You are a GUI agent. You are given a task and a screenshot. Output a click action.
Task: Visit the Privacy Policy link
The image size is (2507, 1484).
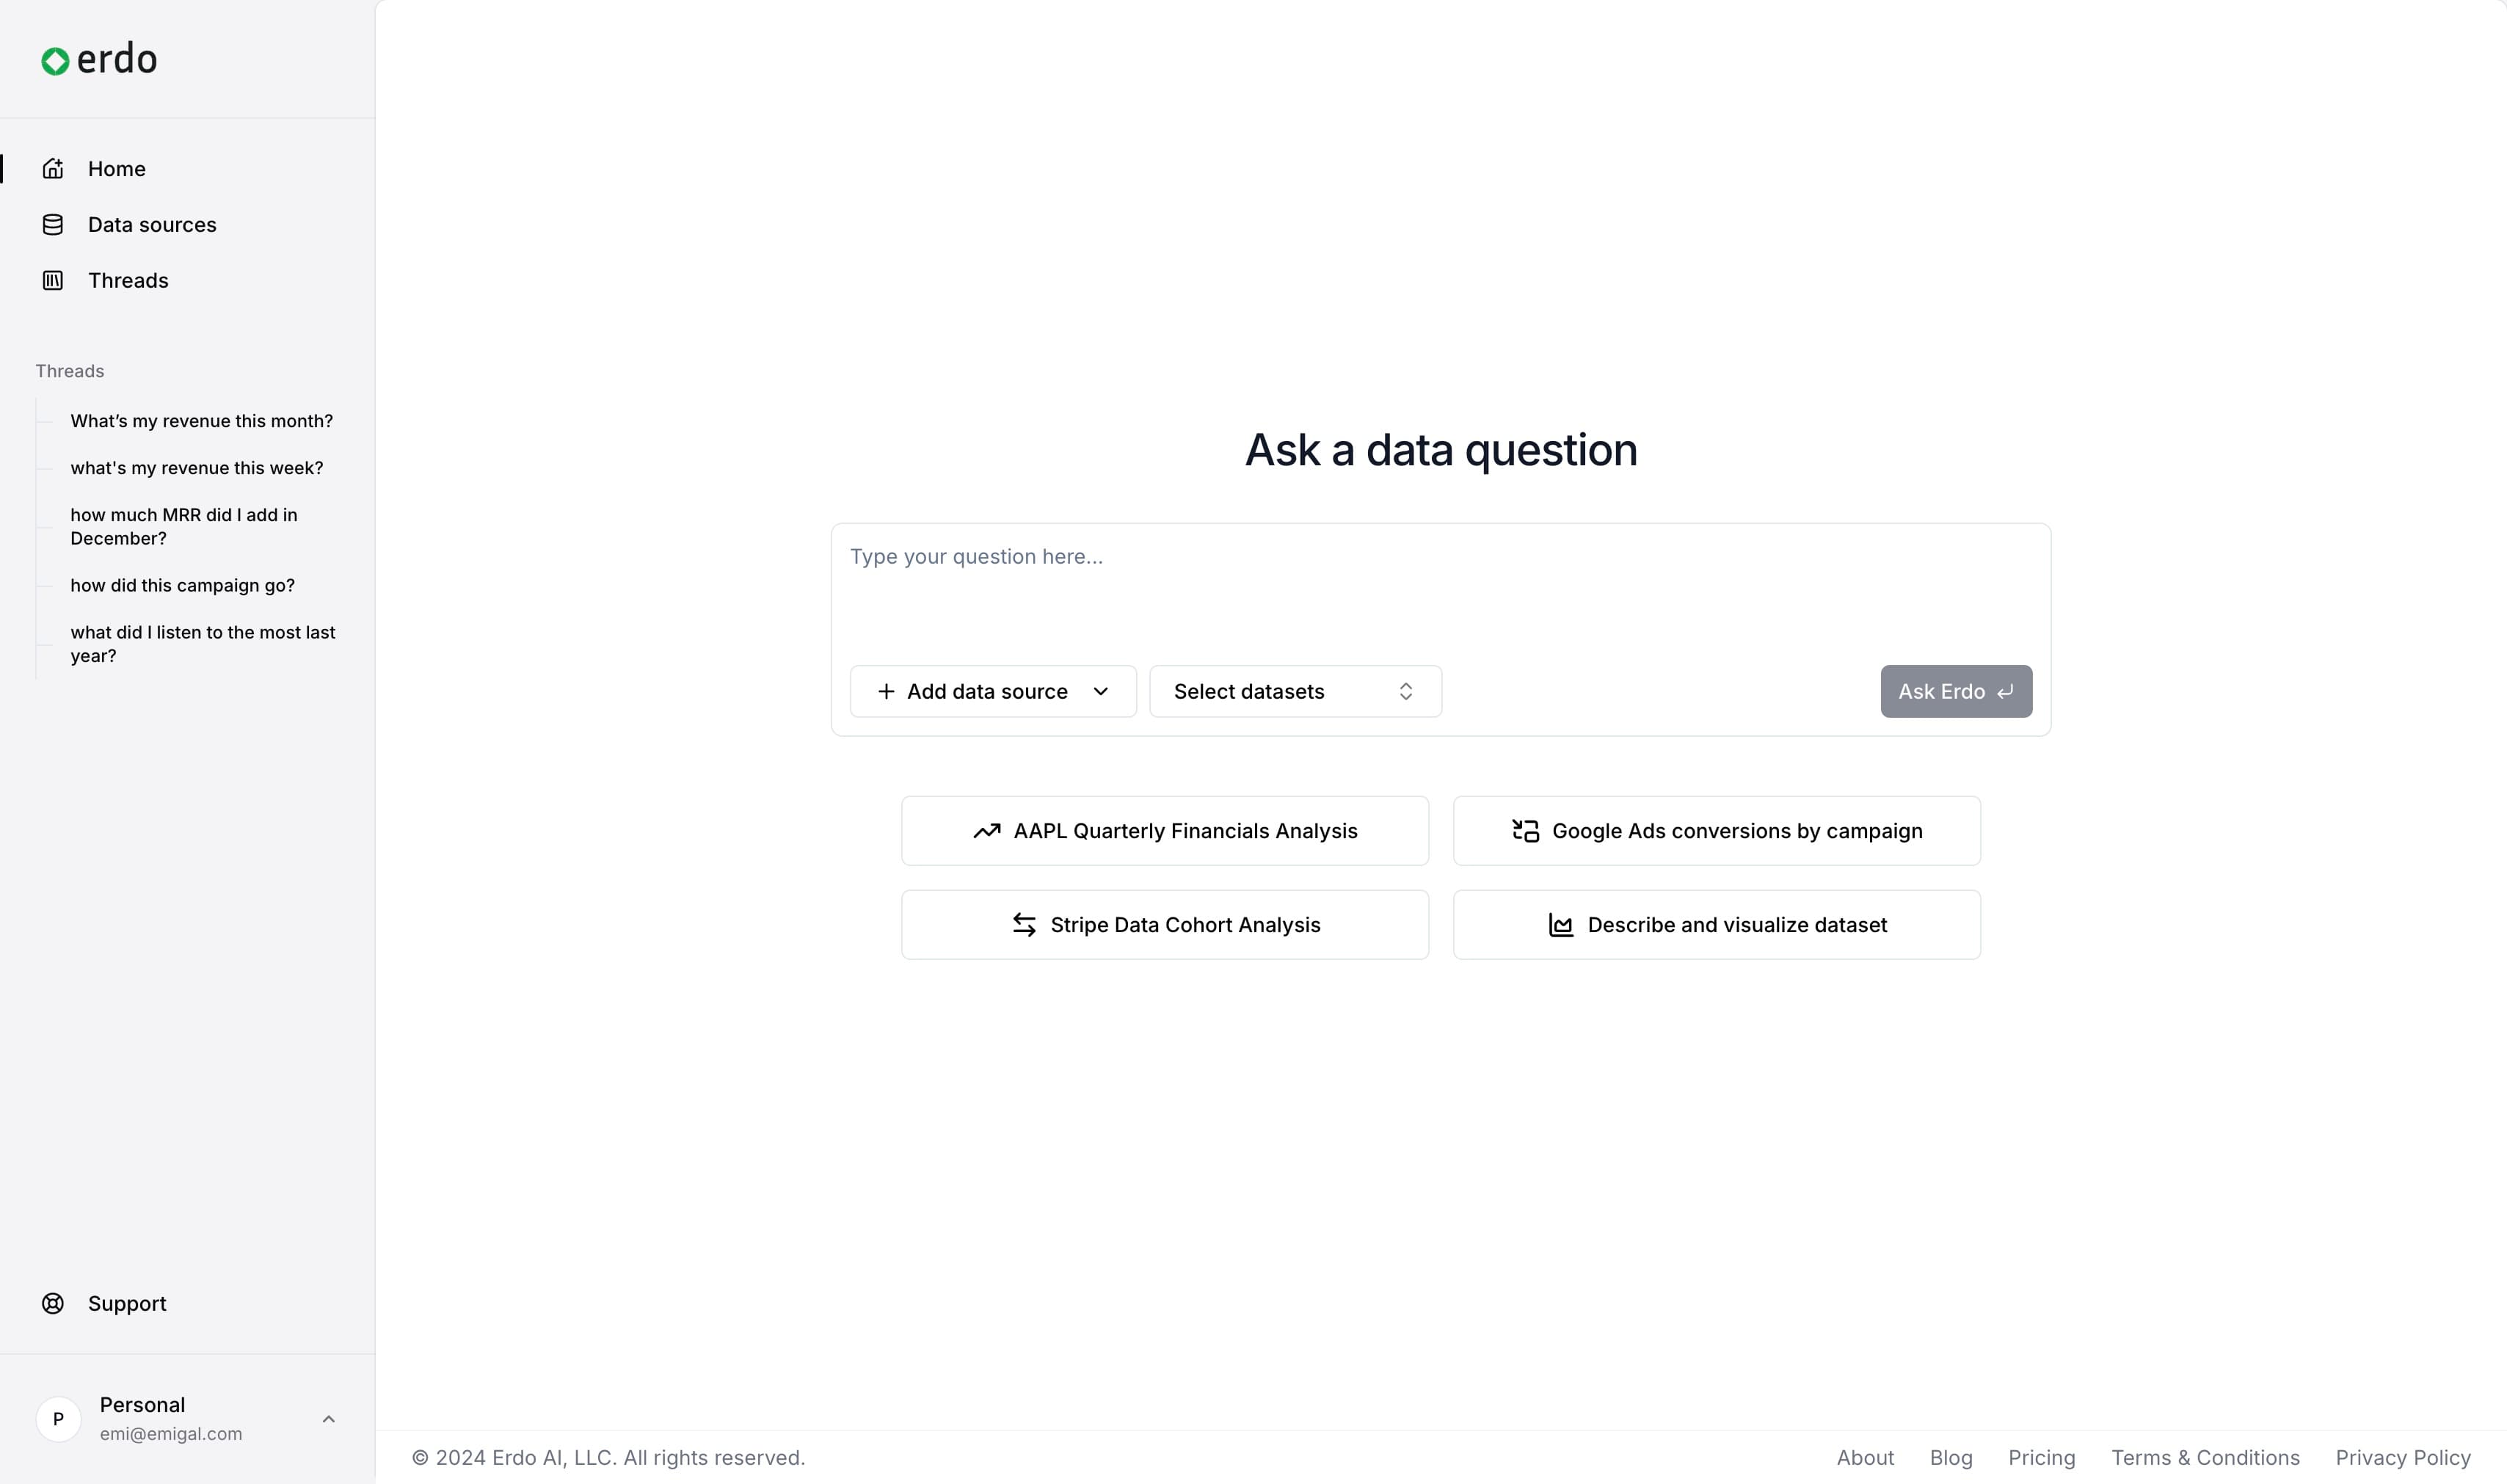(2402, 1457)
